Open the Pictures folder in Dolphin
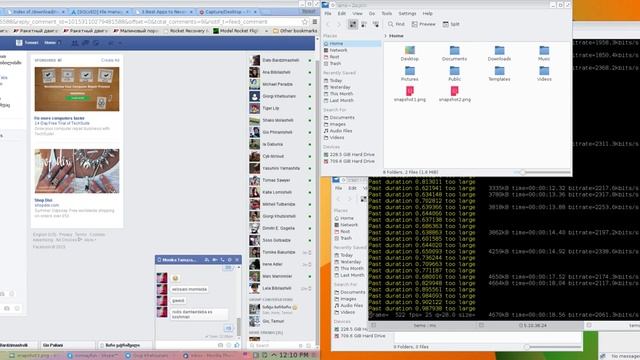The width and height of the screenshot is (640, 360). 409,74
